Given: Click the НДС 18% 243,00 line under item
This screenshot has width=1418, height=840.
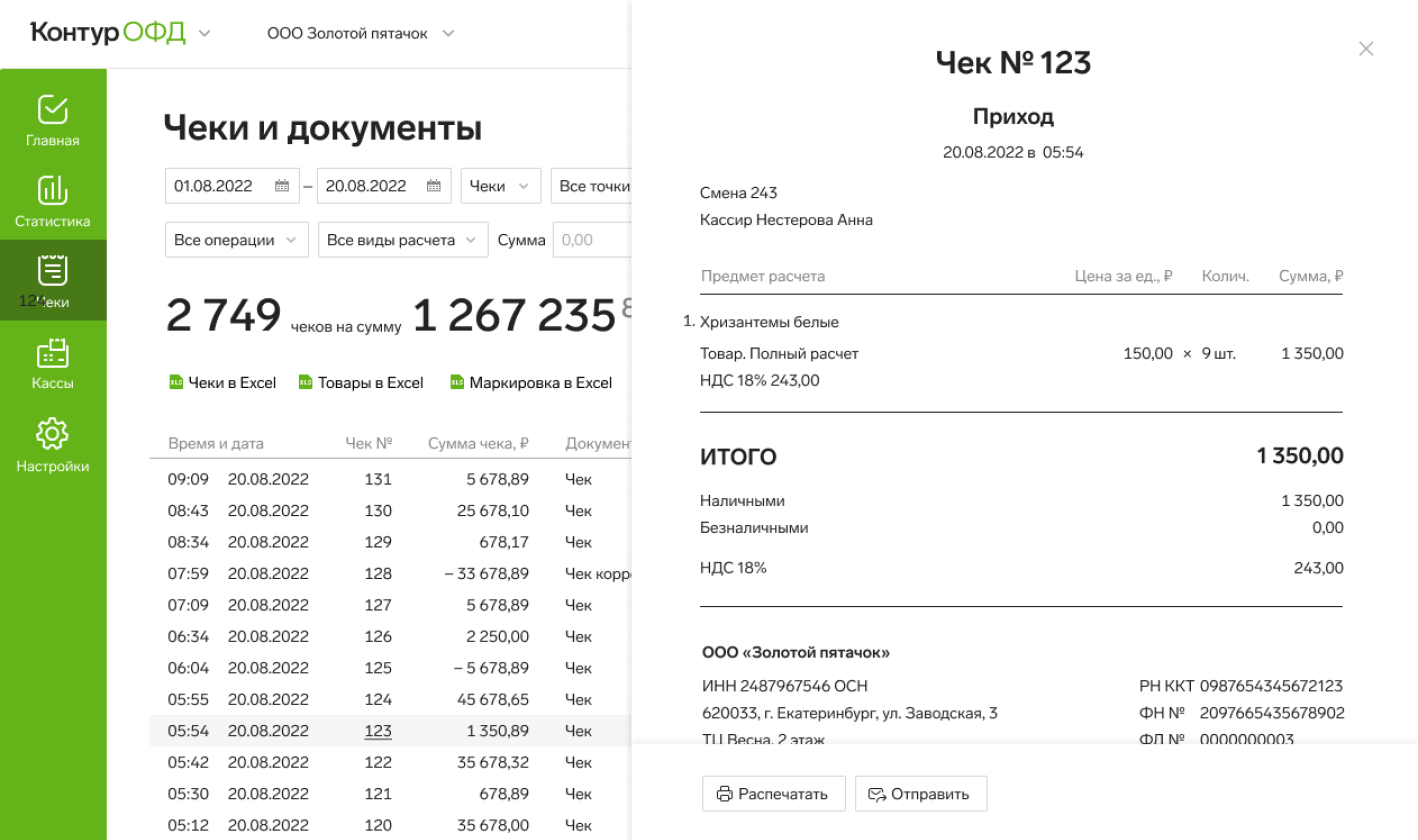Looking at the screenshot, I should [760, 380].
